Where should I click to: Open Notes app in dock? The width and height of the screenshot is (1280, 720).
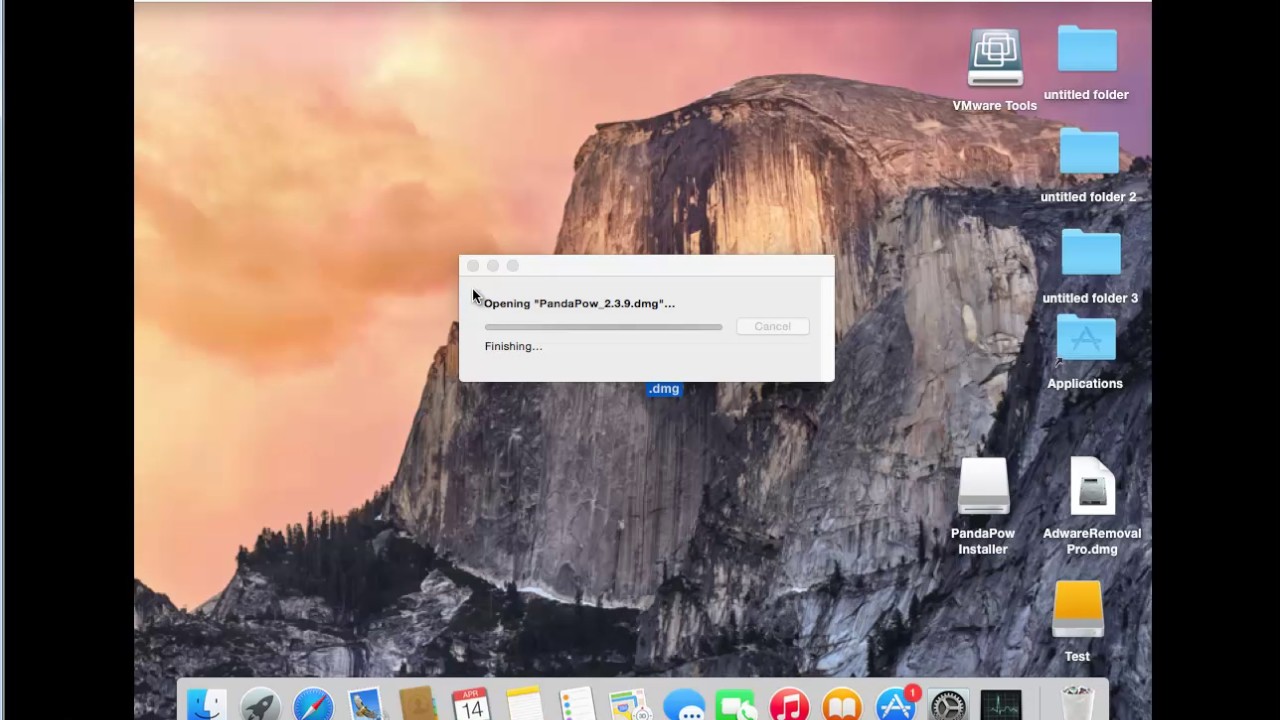click(x=523, y=705)
